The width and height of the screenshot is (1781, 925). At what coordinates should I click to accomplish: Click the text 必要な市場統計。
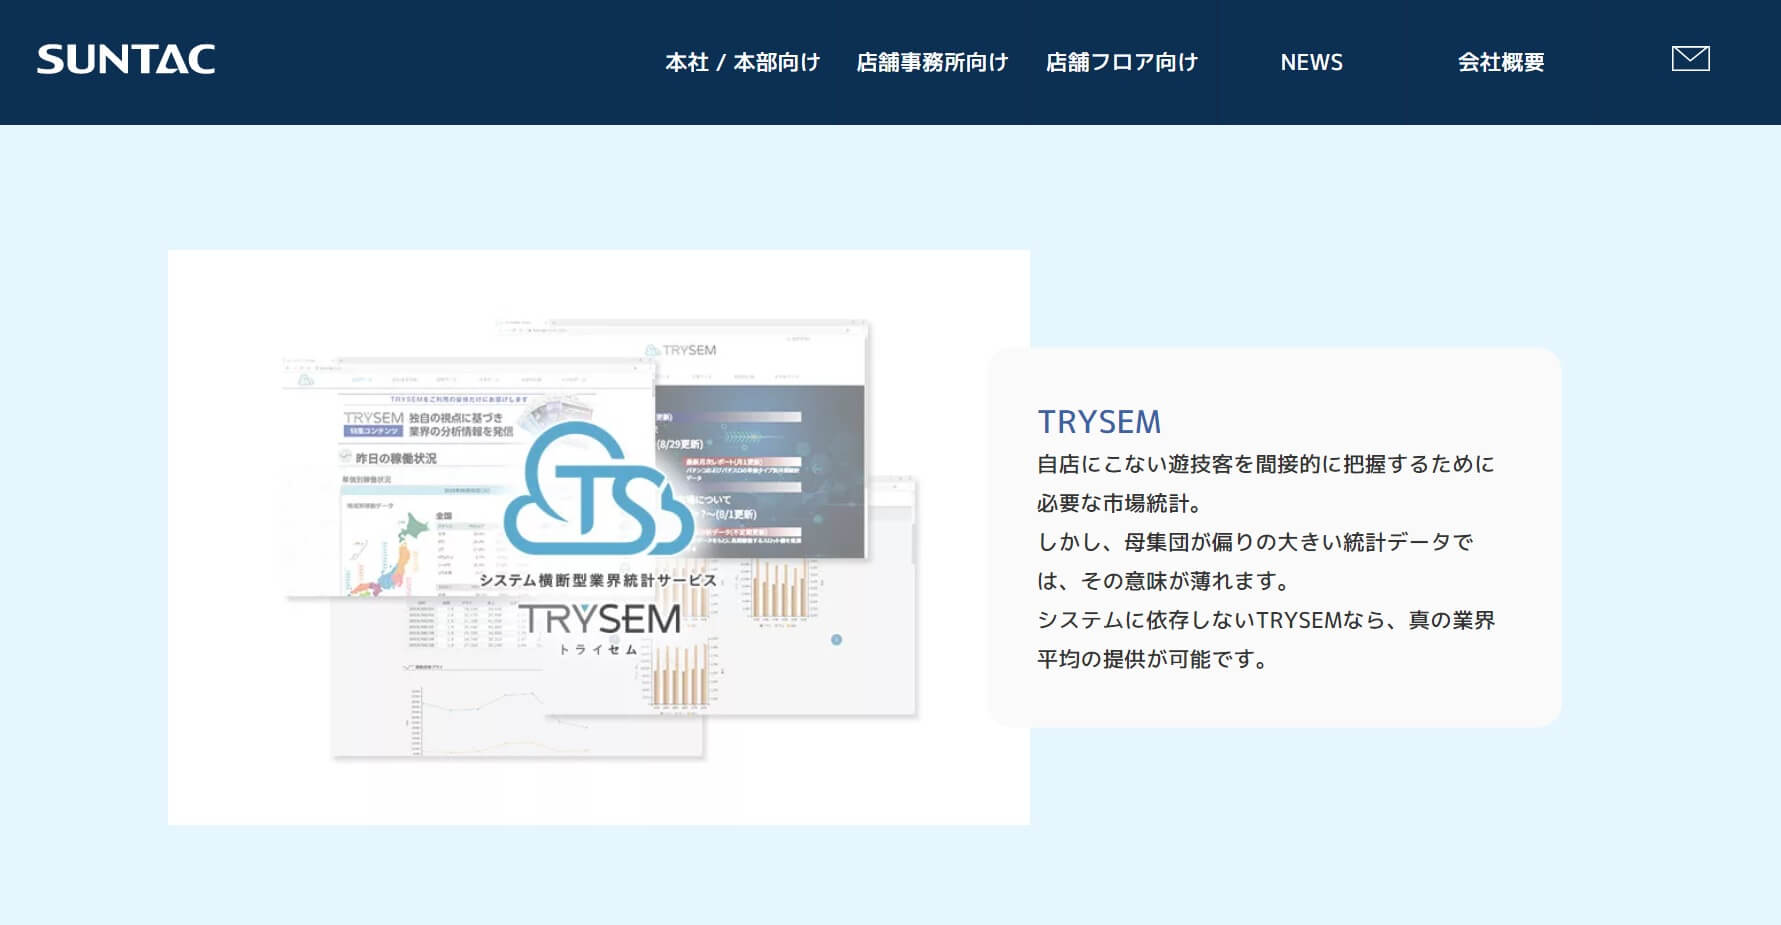1120,503
